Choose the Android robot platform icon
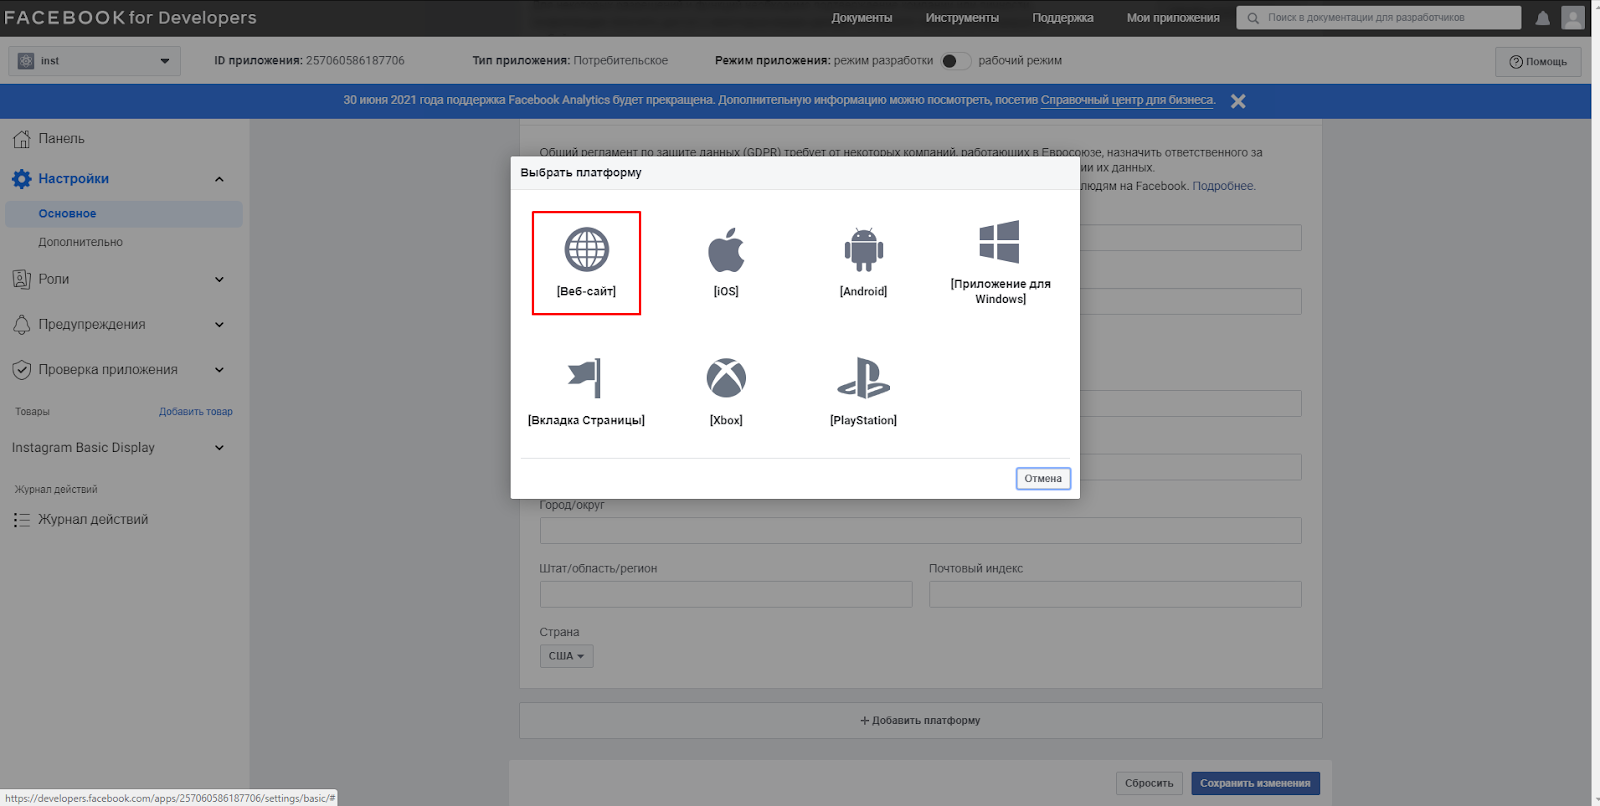Image resolution: width=1600 pixels, height=806 pixels. [x=863, y=250]
